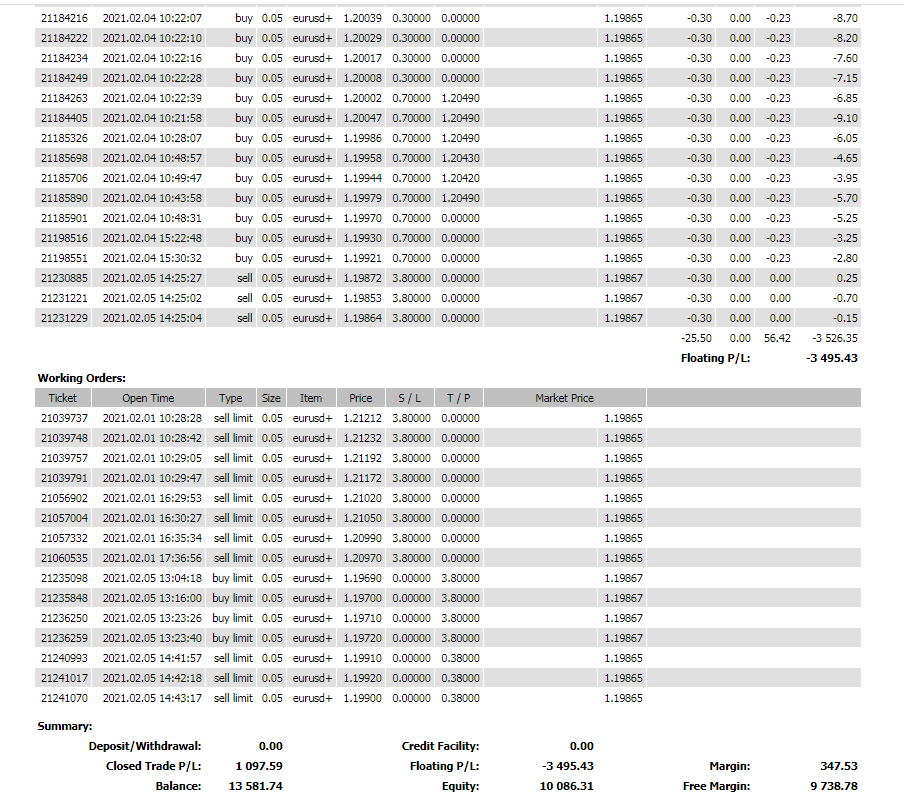Click the T / P column header

pyautogui.click(x=459, y=398)
